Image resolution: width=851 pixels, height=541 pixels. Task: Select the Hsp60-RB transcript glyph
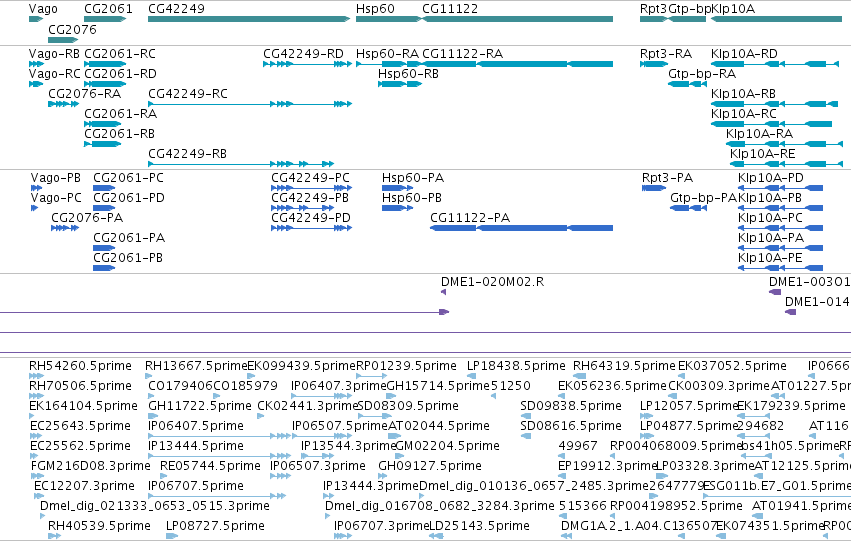[x=400, y=84]
